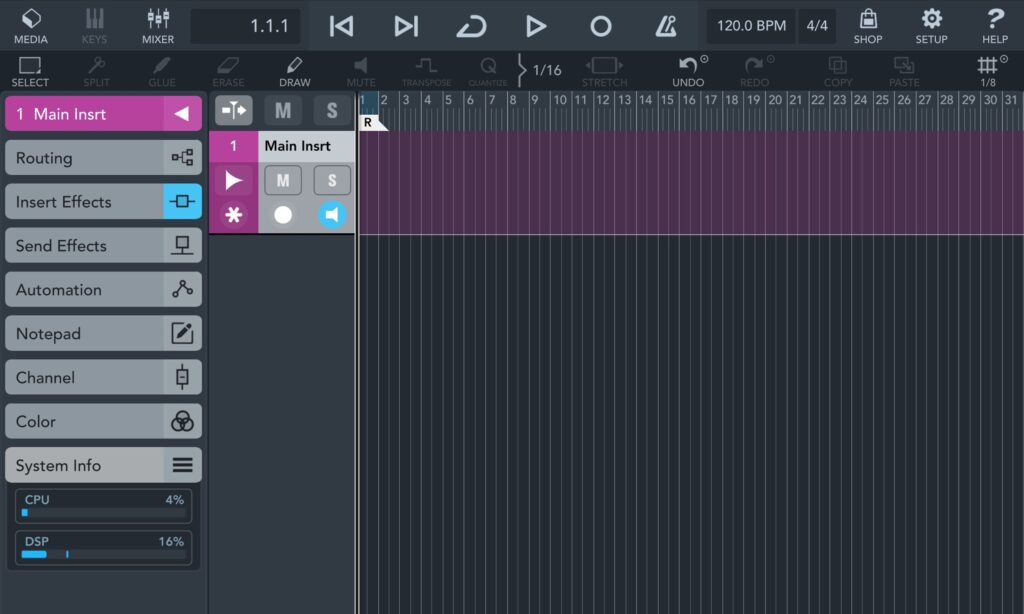Open the Shop

coord(867,26)
